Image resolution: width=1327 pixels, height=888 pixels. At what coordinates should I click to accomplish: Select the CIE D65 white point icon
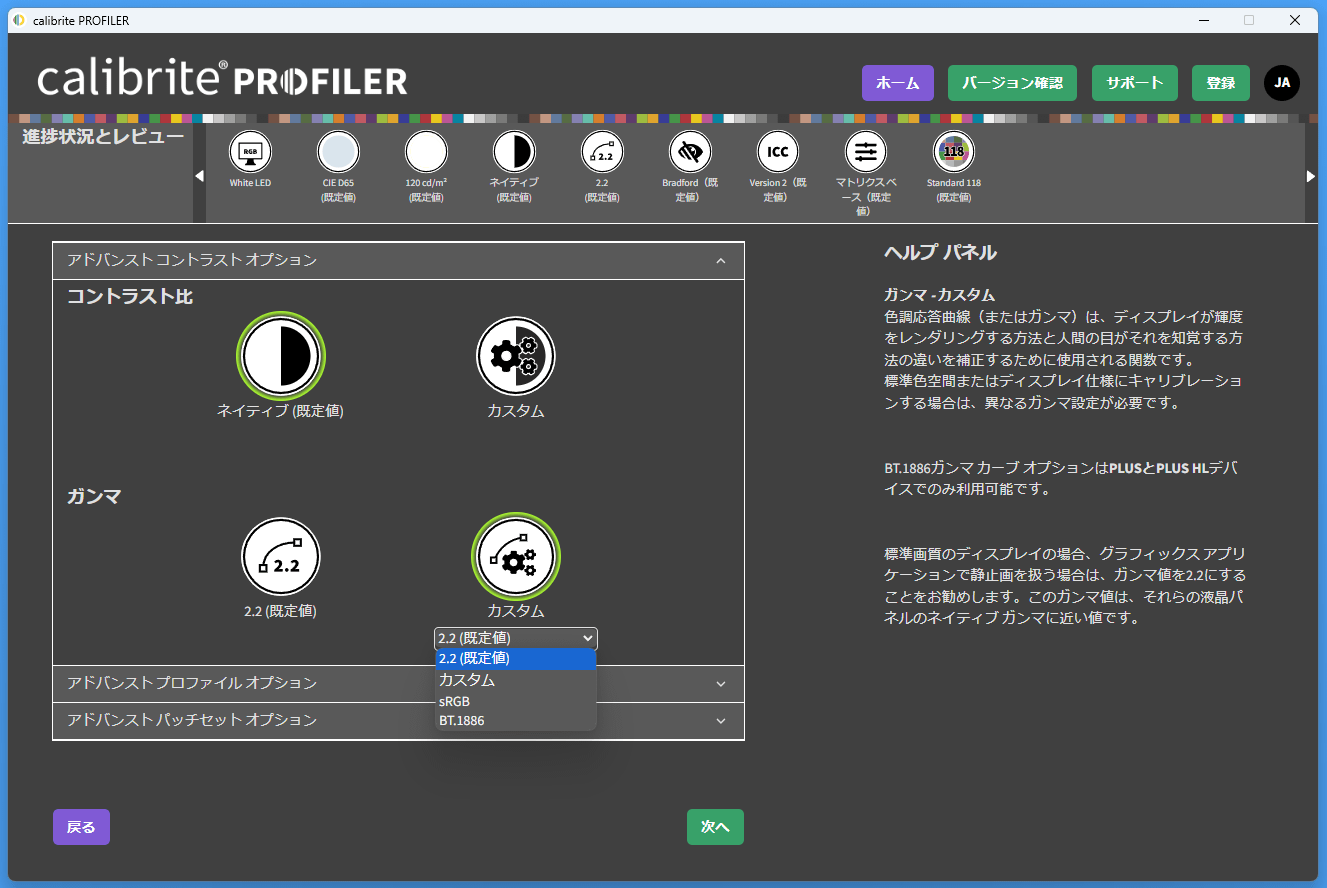point(338,152)
